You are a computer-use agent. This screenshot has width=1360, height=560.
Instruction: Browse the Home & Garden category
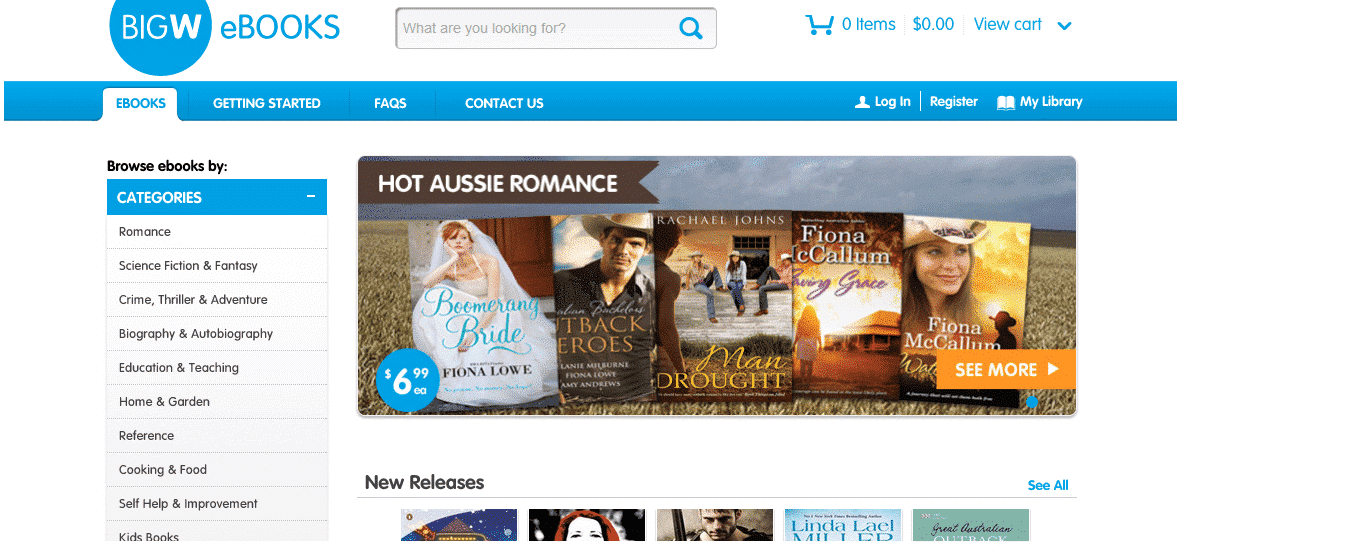[217, 402]
